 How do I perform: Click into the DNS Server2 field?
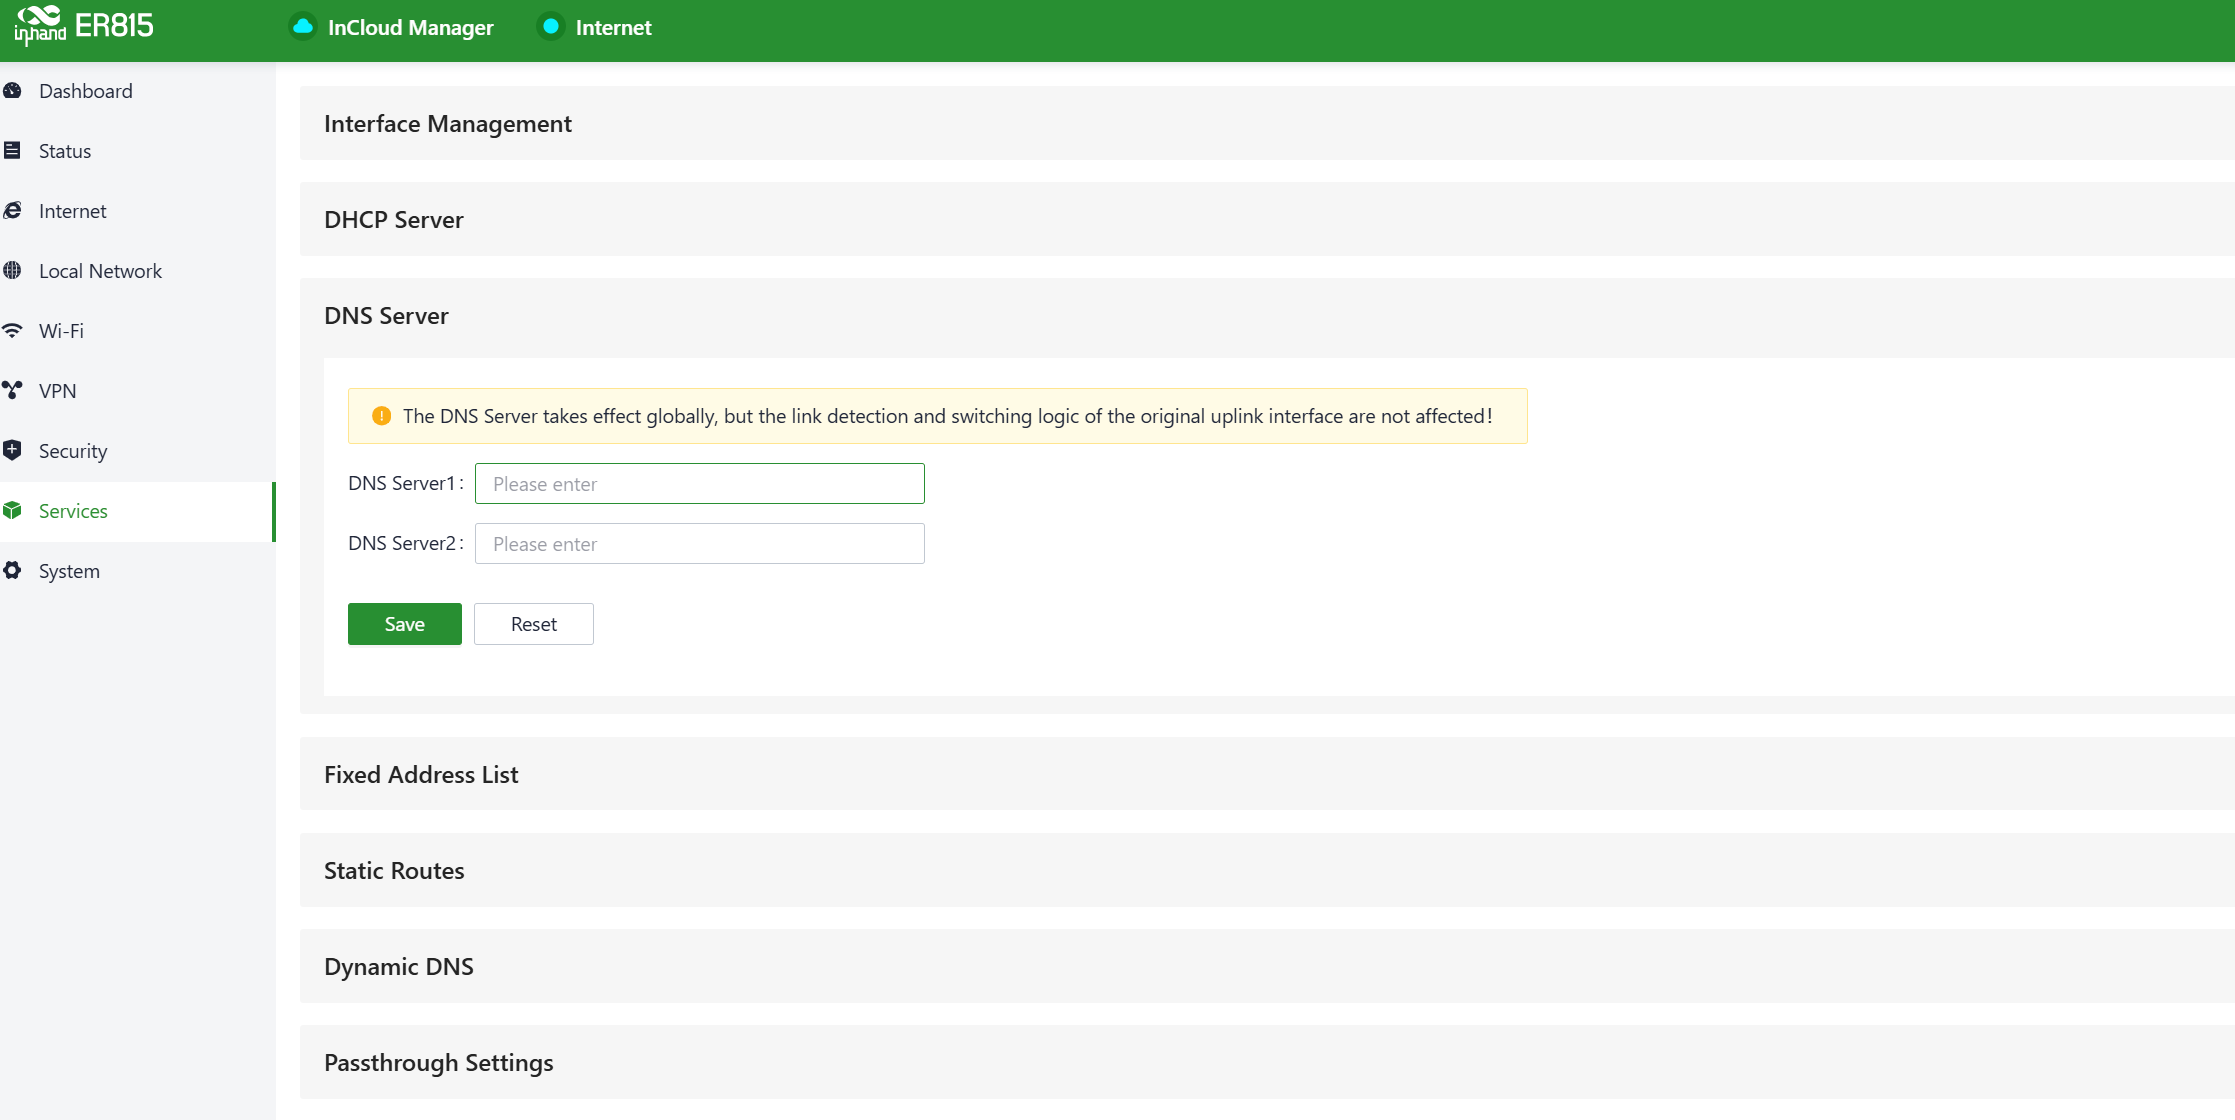pos(699,544)
